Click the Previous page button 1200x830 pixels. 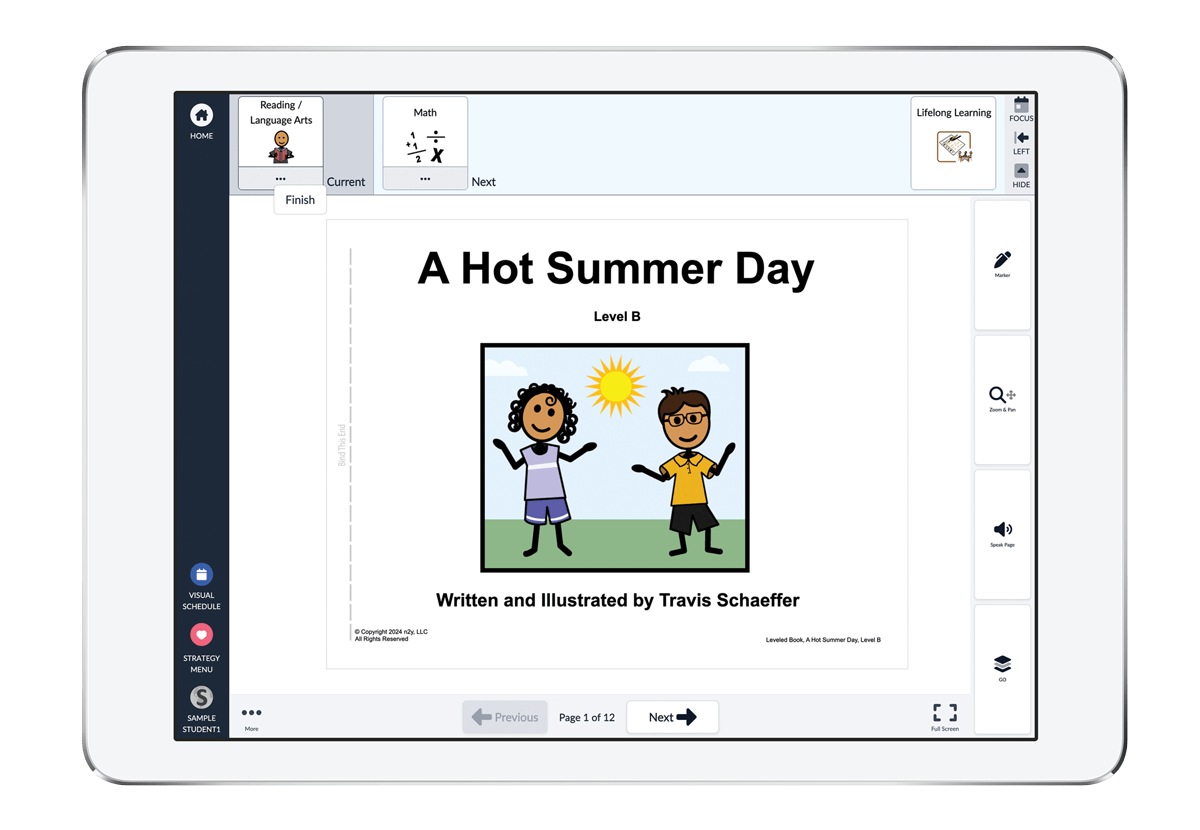[x=505, y=717]
